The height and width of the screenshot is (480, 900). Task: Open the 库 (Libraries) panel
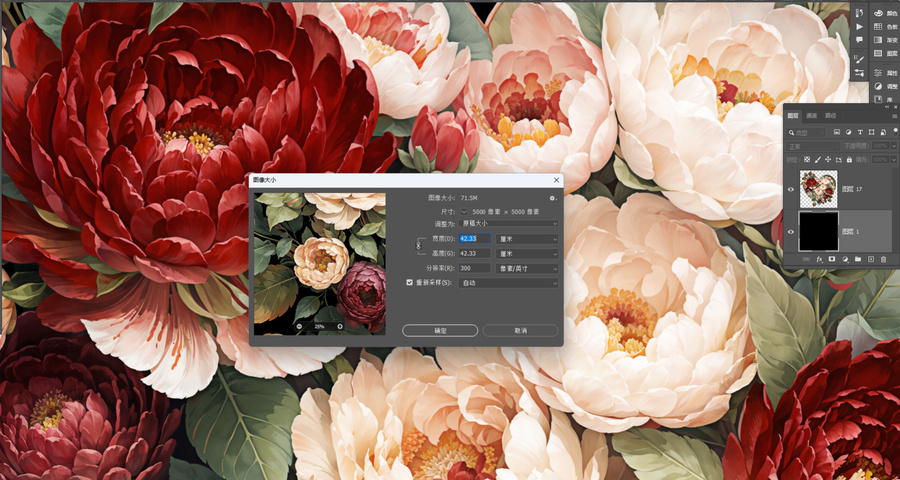pos(885,99)
